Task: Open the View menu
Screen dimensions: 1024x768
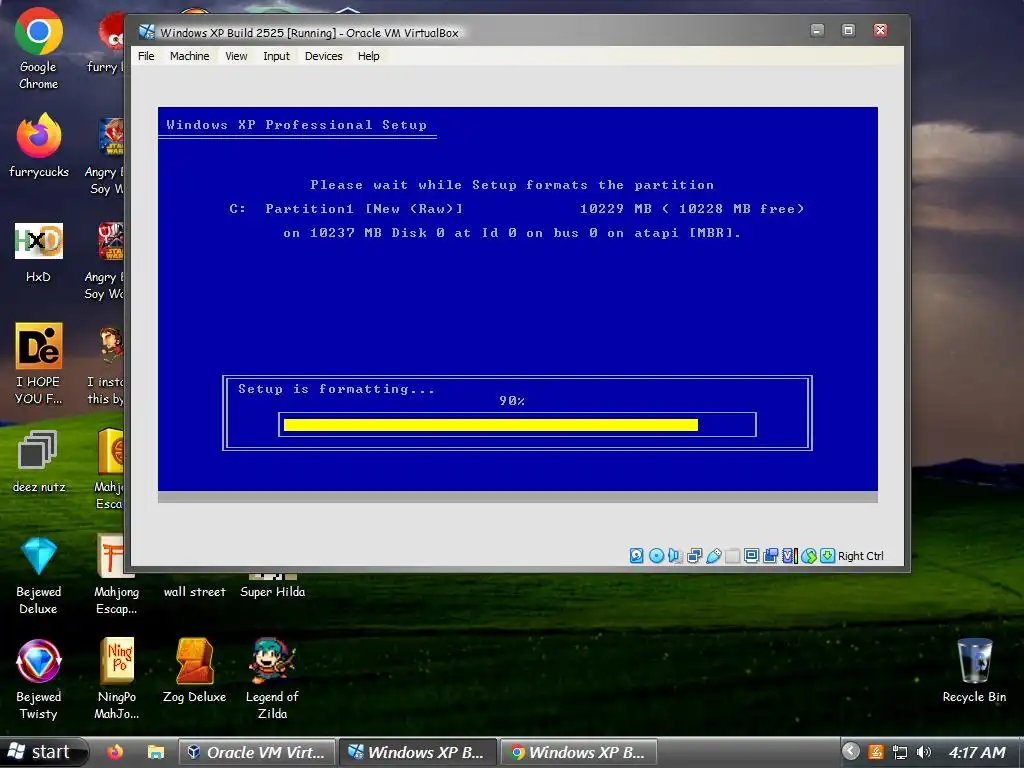Action: [236, 56]
